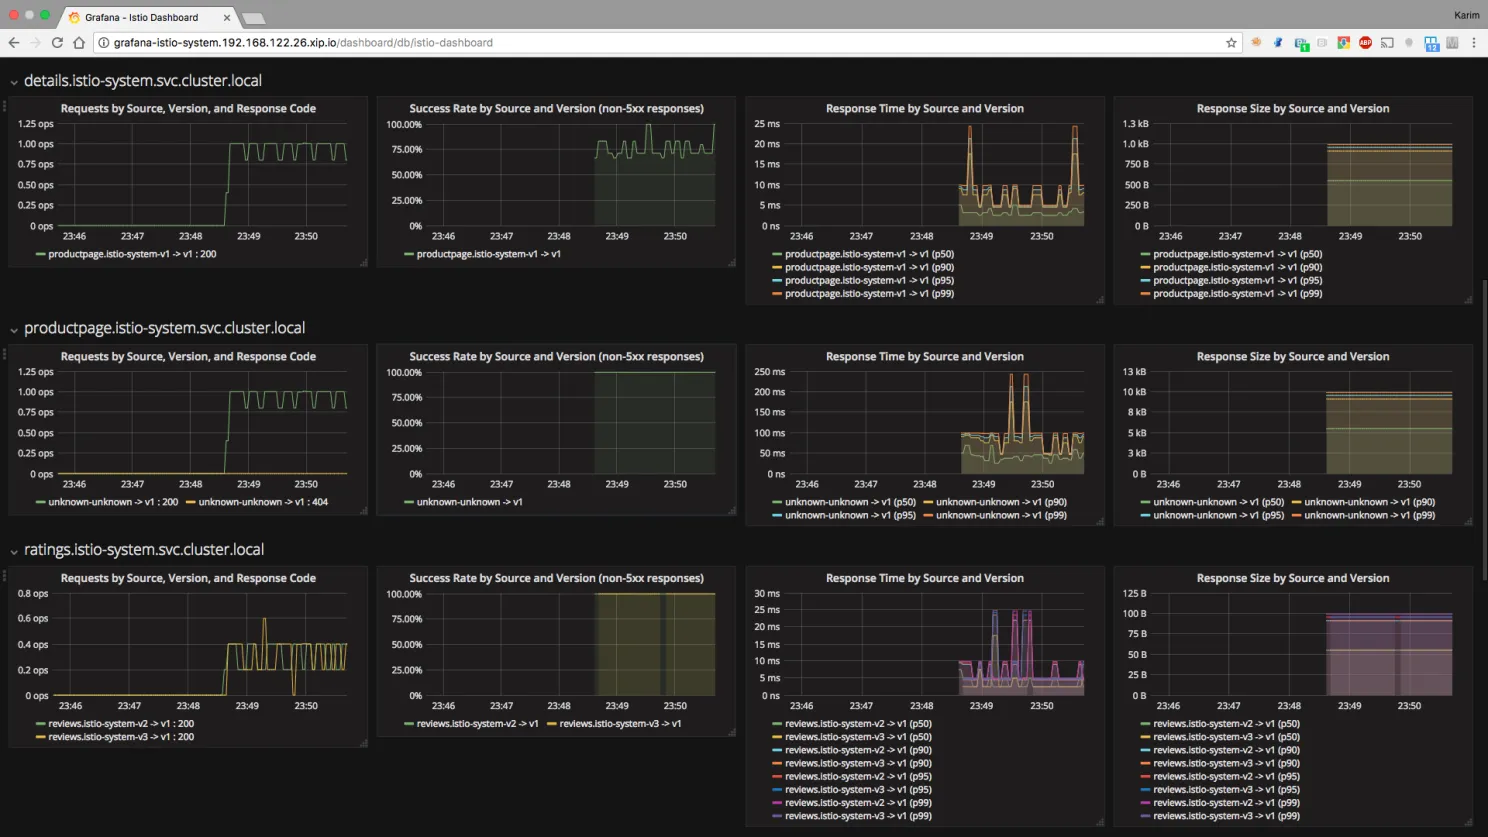Click the colorful download-arrow extension icon

(x=1344, y=43)
